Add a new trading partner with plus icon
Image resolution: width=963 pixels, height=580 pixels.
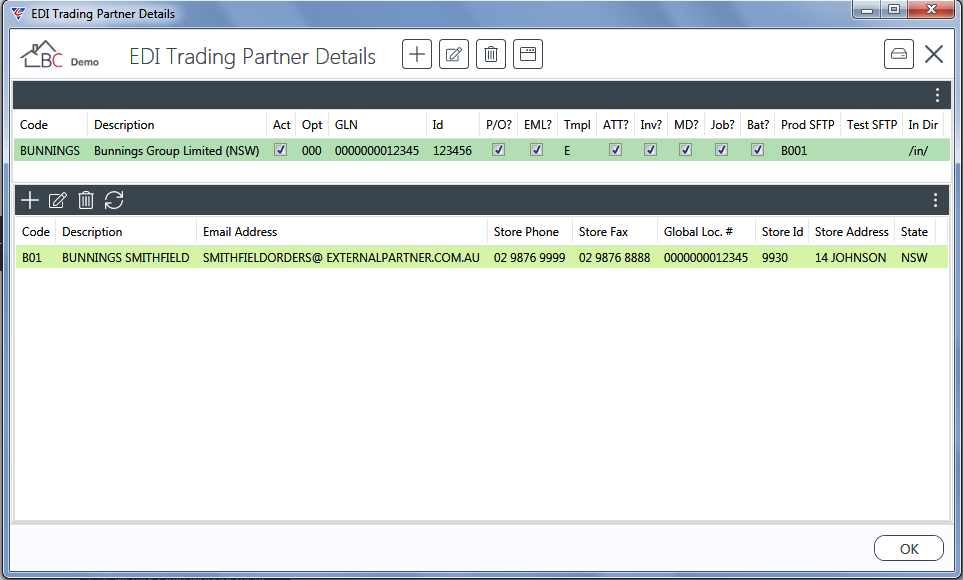pos(416,54)
